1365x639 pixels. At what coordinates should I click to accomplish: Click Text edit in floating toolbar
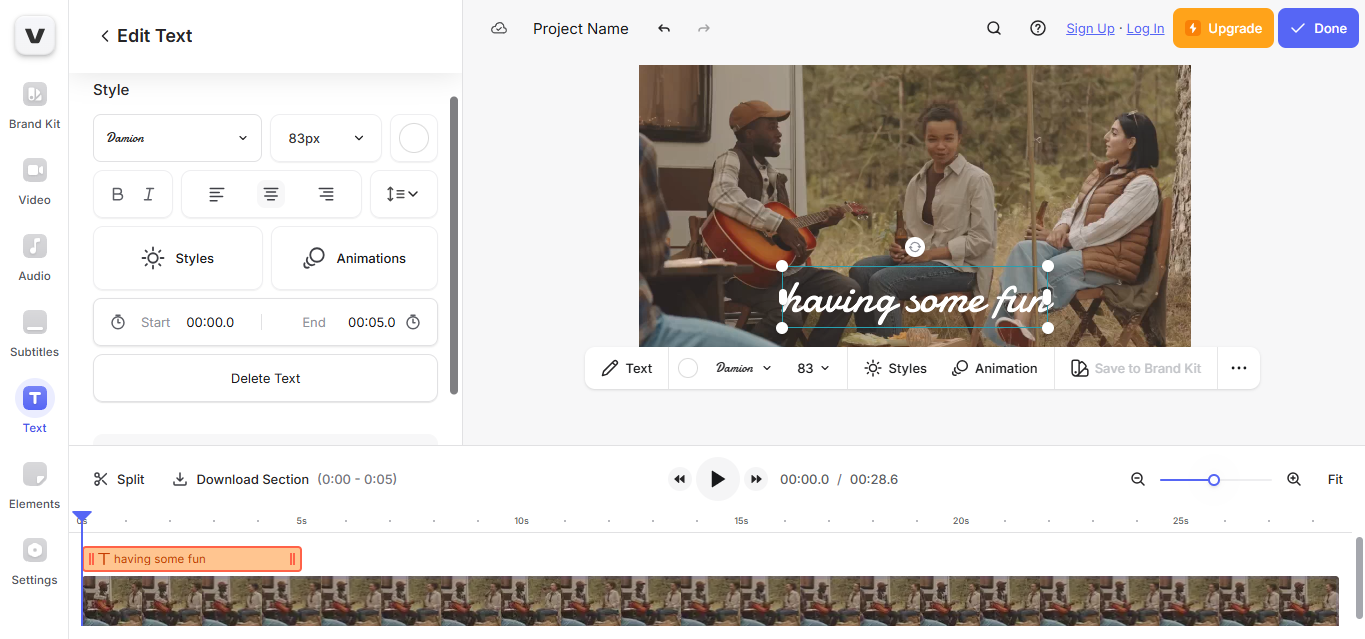(x=627, y=368)
